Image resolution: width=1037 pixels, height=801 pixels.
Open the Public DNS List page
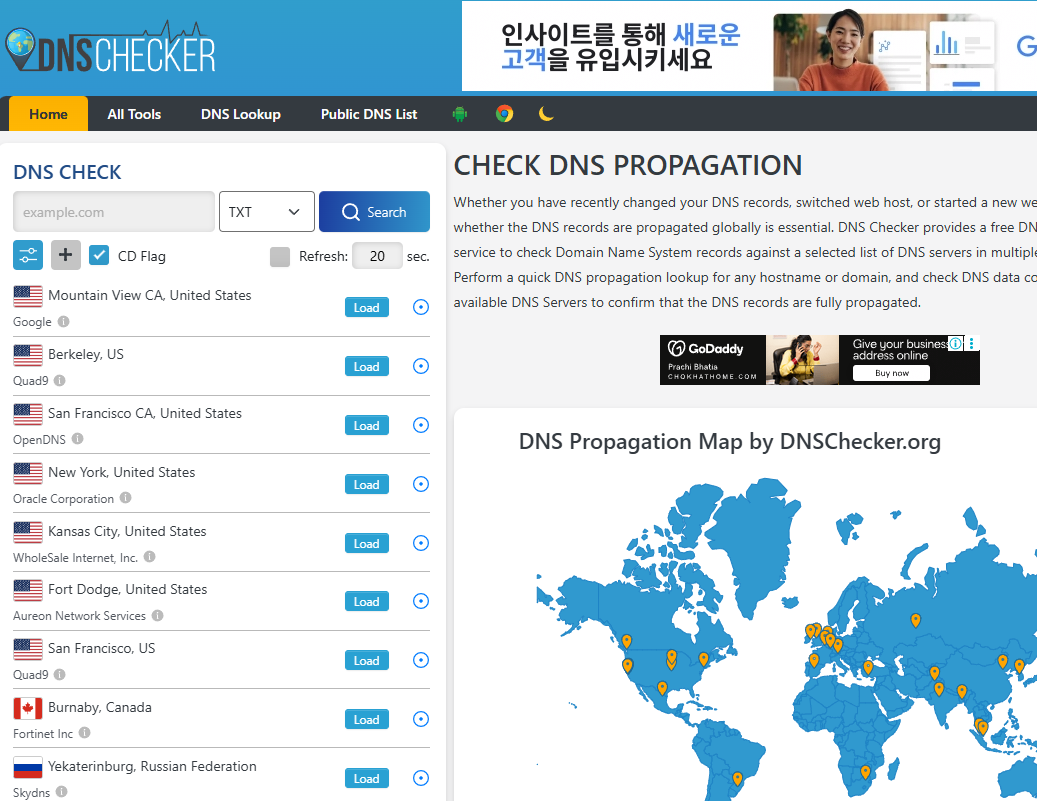(369, 114)
